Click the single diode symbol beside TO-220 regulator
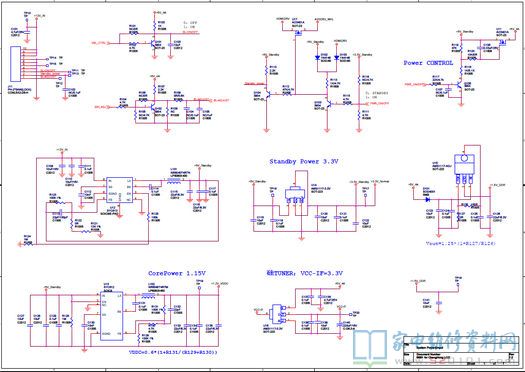This screenshot has height=372, width=525. coord(428,200)
